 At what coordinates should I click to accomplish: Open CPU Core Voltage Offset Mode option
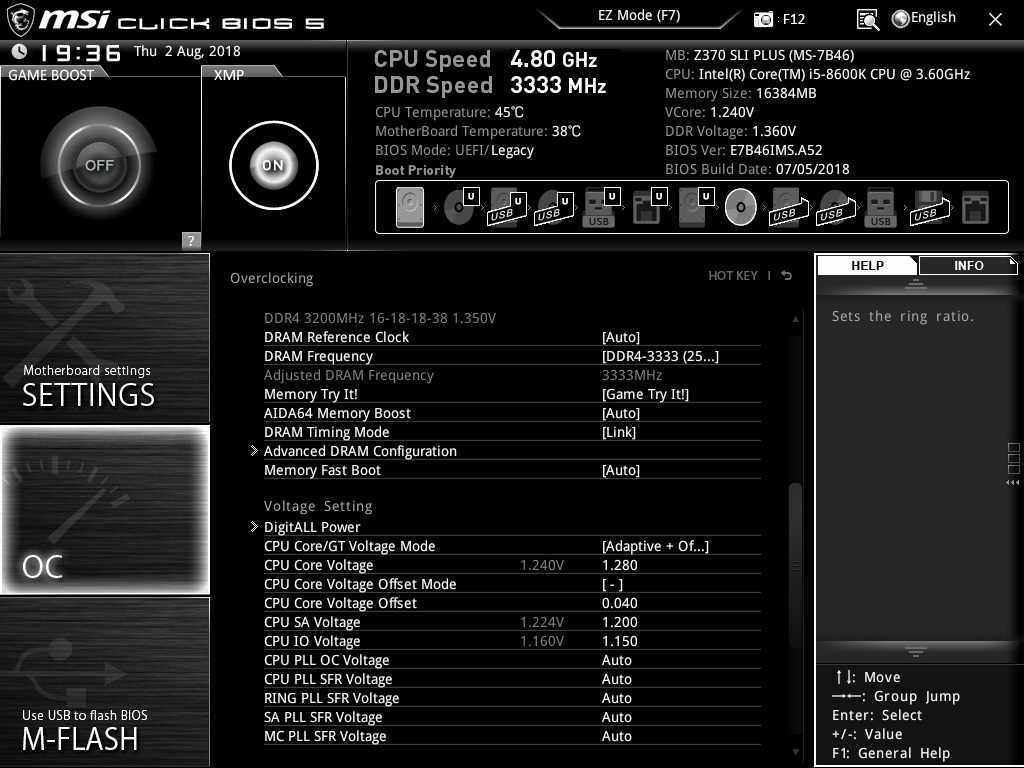512,584
